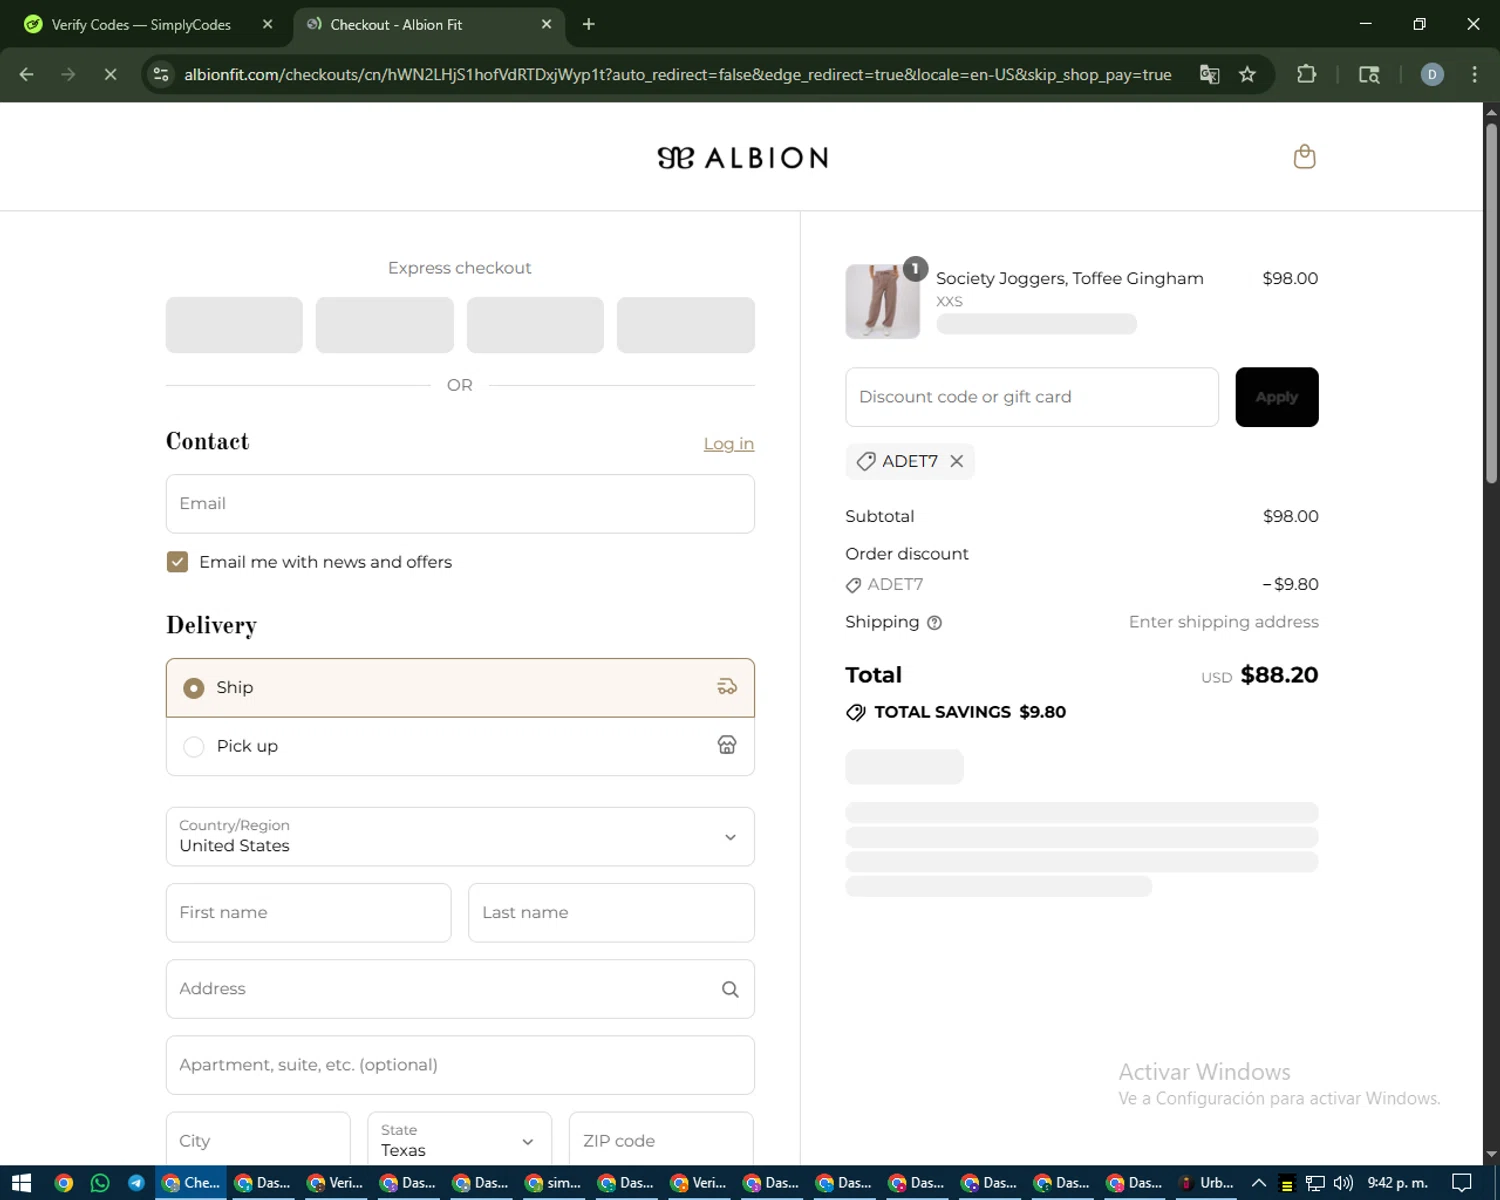This screenshot has width=1500, height=1200.
Task: Select the Pick up delivery option
Action: click(460, 746)
